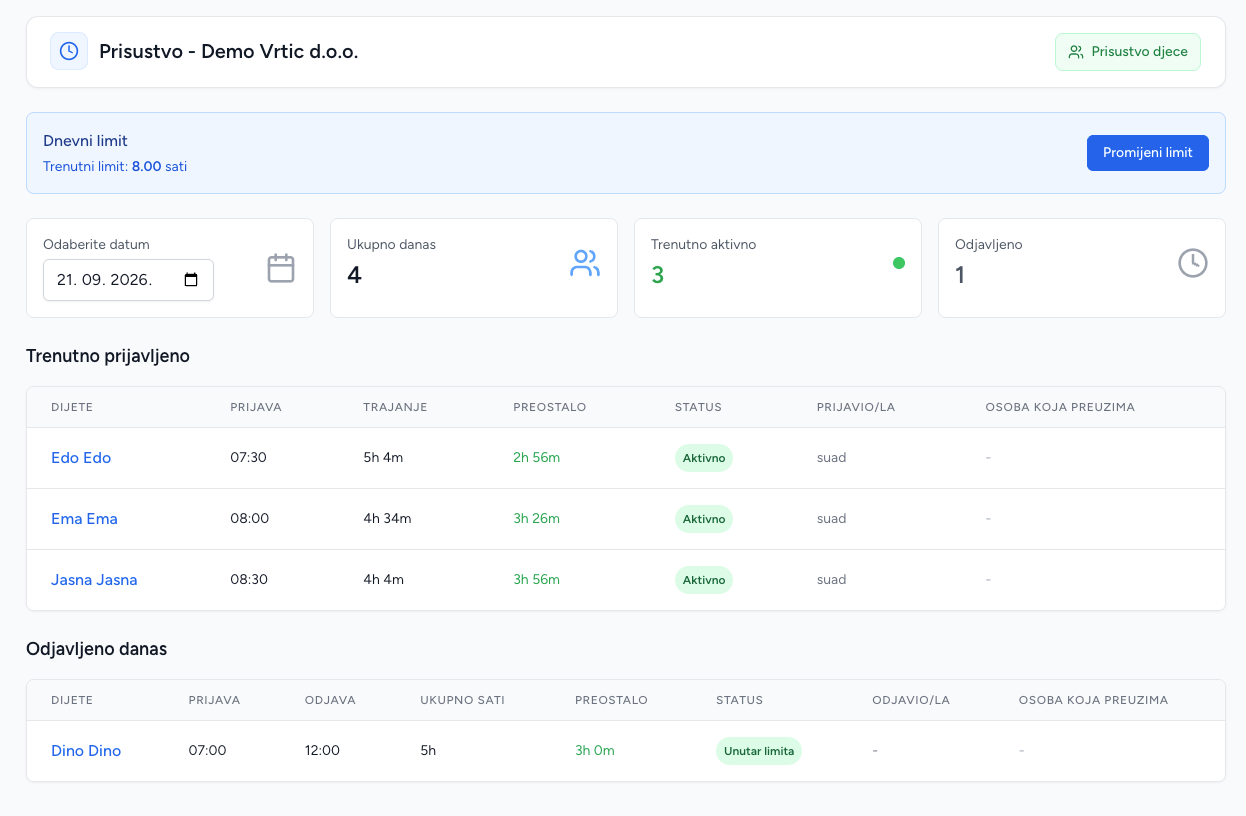Click the clock icon beside Prisustvo title
The image size is (1246, 816).
[x=69, y=51]
